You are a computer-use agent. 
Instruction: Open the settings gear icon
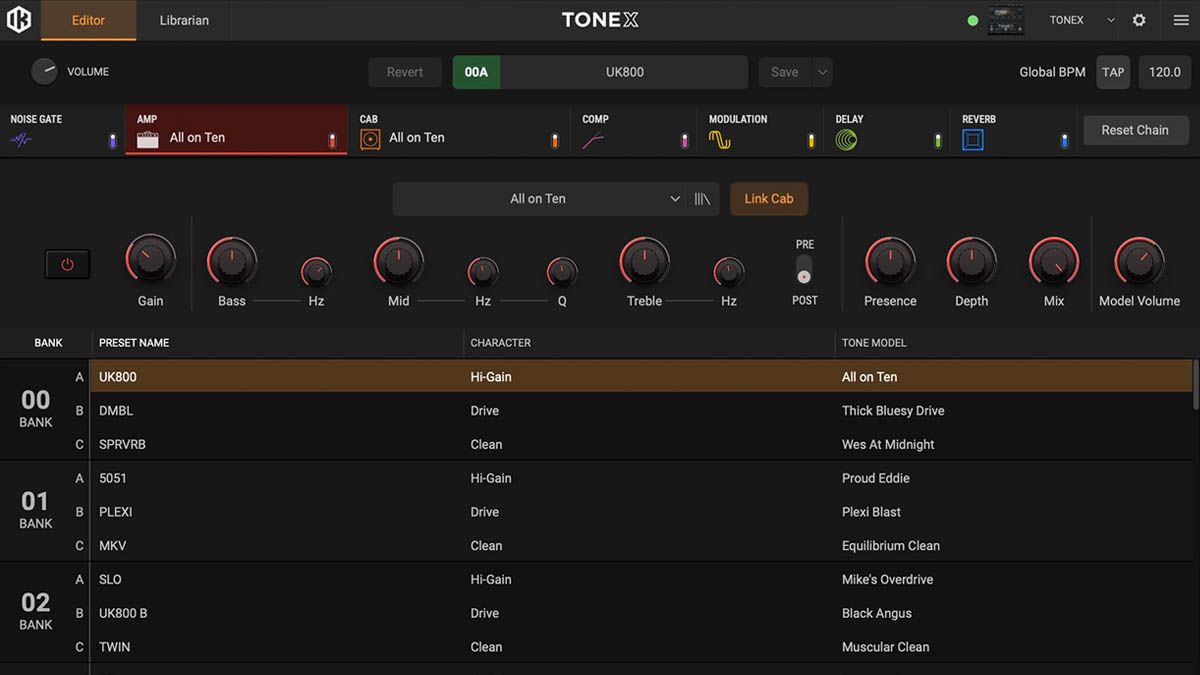coord(1139,20)
